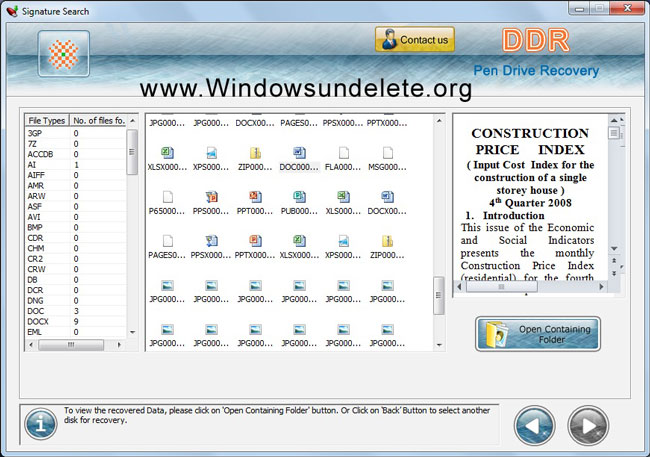The image size is (650, 457).
Task: Select the CHM file type row
Action: click(x=75, y=248)
